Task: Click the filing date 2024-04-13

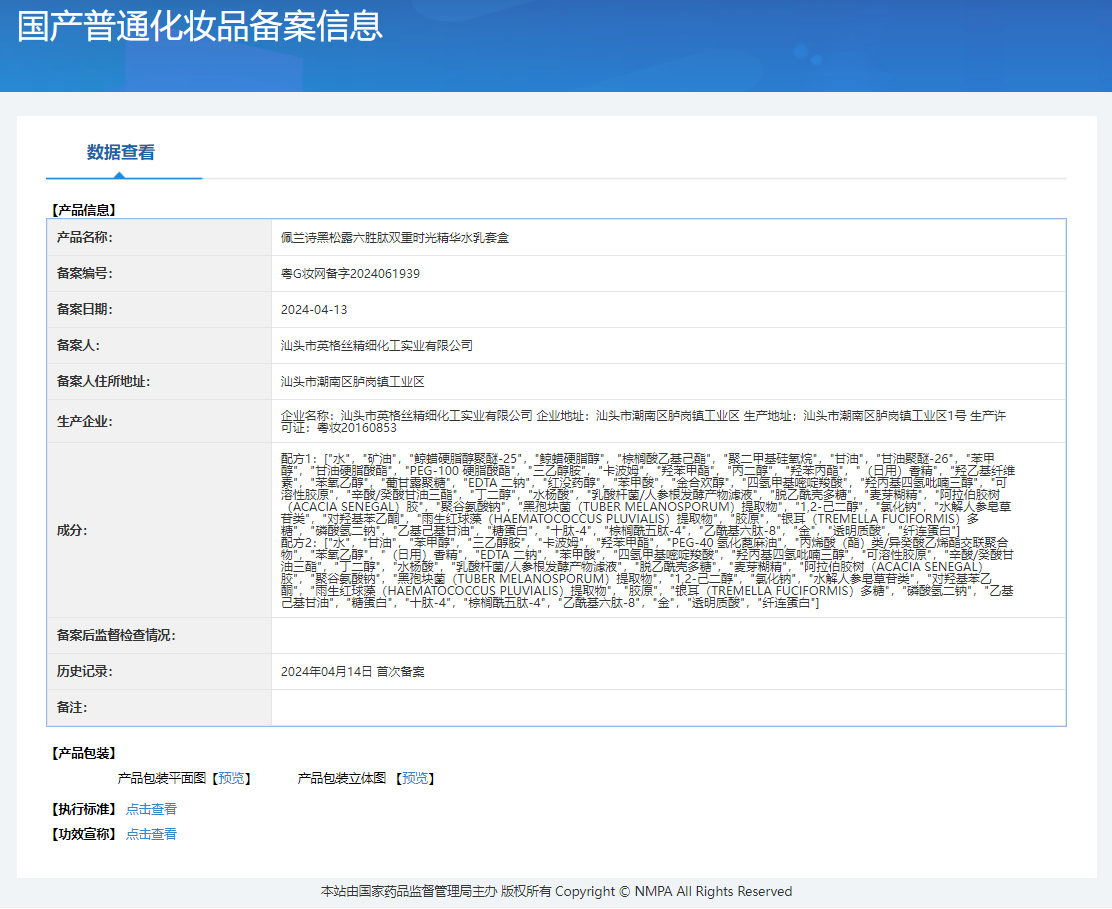Action: click(314, 310)
